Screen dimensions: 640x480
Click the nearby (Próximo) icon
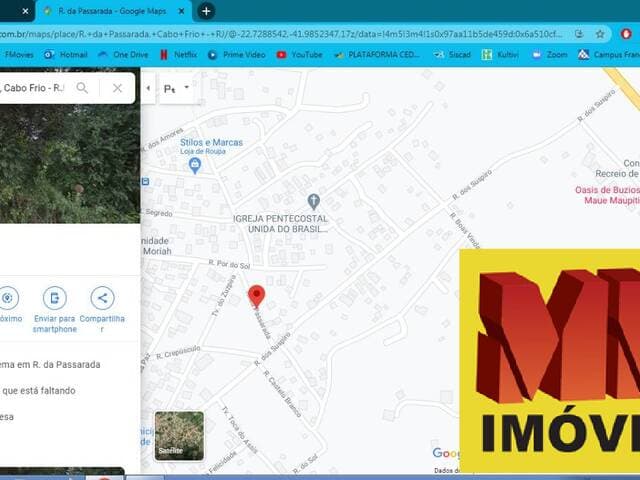(x=7, y=298)
